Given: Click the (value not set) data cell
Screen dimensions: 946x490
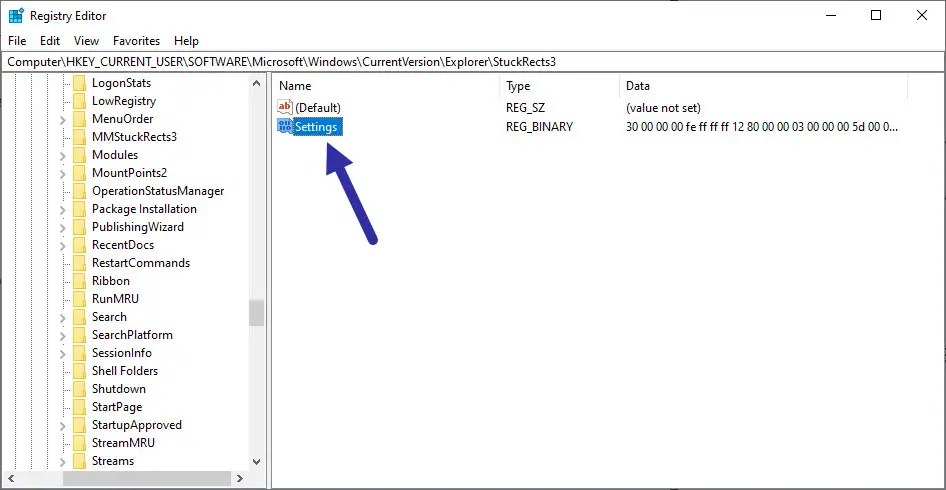Looking at the screenshot, I should click(663, 108).
